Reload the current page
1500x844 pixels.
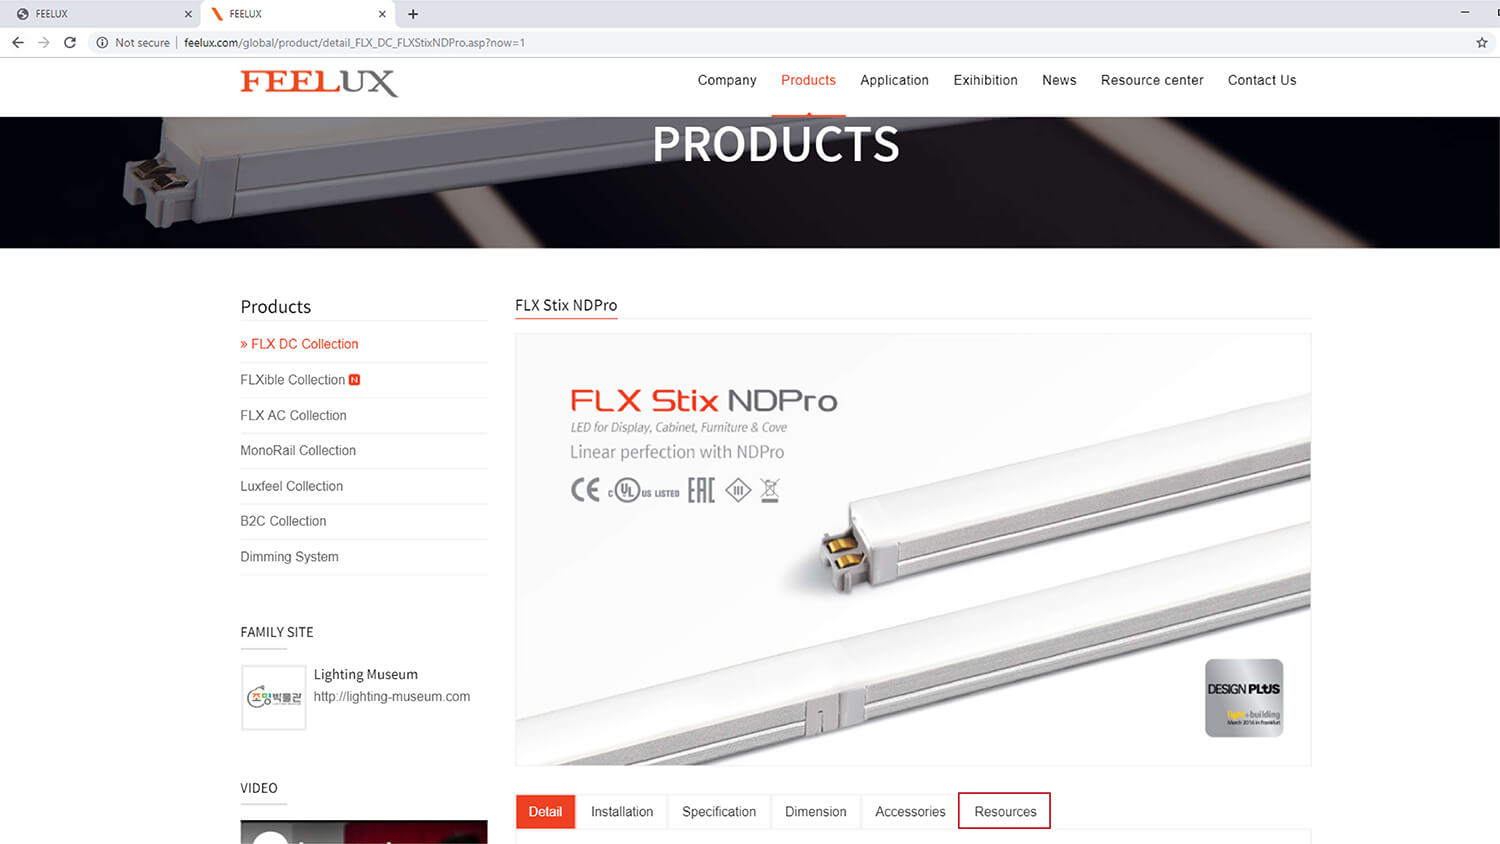70,42
